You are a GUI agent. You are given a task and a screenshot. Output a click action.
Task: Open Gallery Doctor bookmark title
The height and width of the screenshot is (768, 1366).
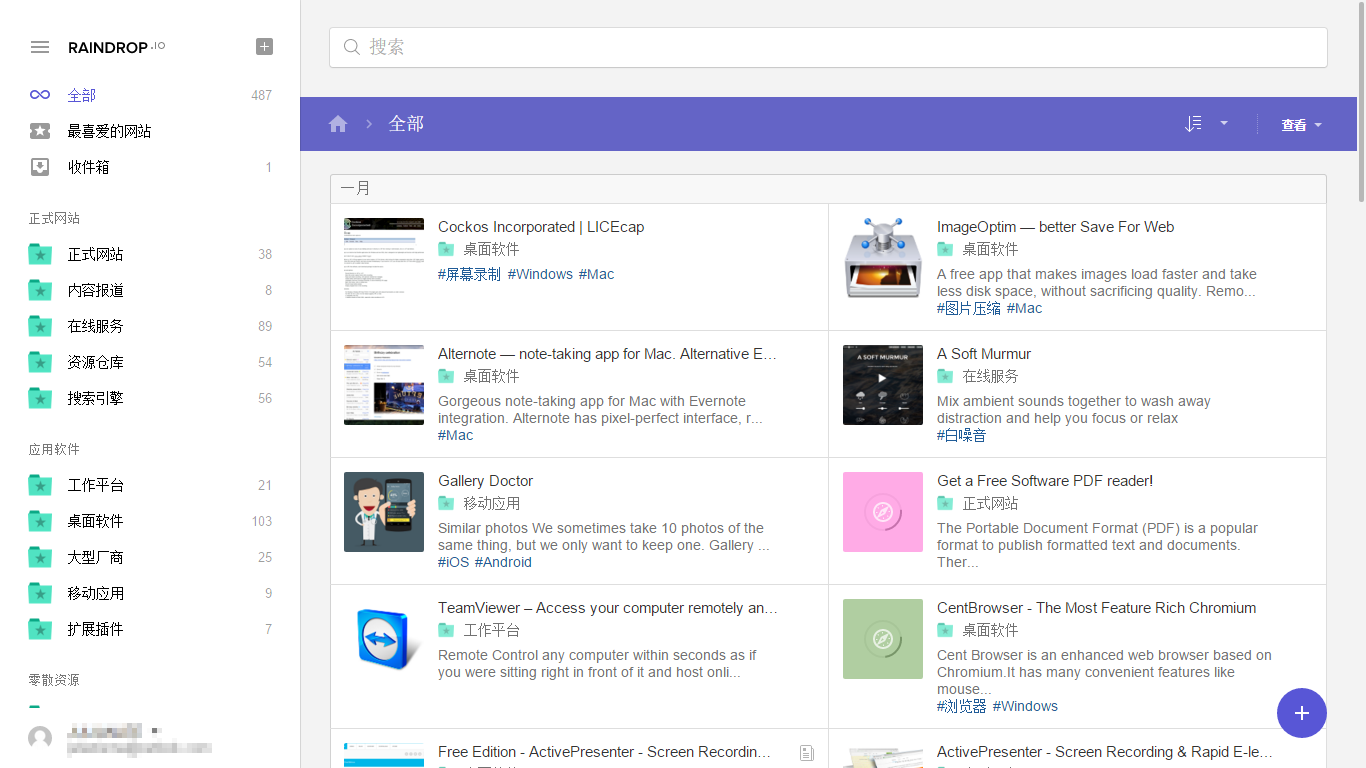(486, 481)
